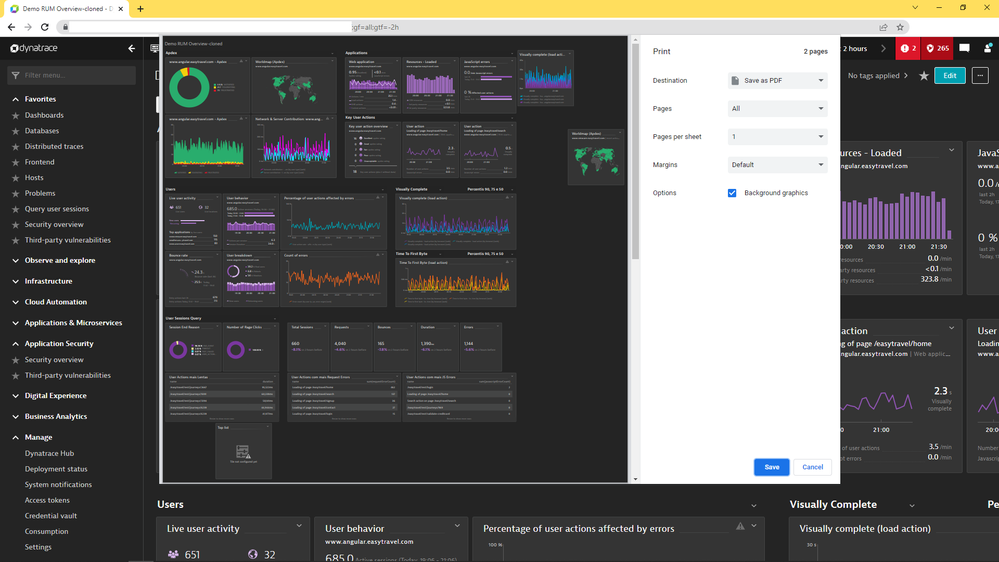Click the Save button in print dialog
999x562 pixels.
(771, 467)
